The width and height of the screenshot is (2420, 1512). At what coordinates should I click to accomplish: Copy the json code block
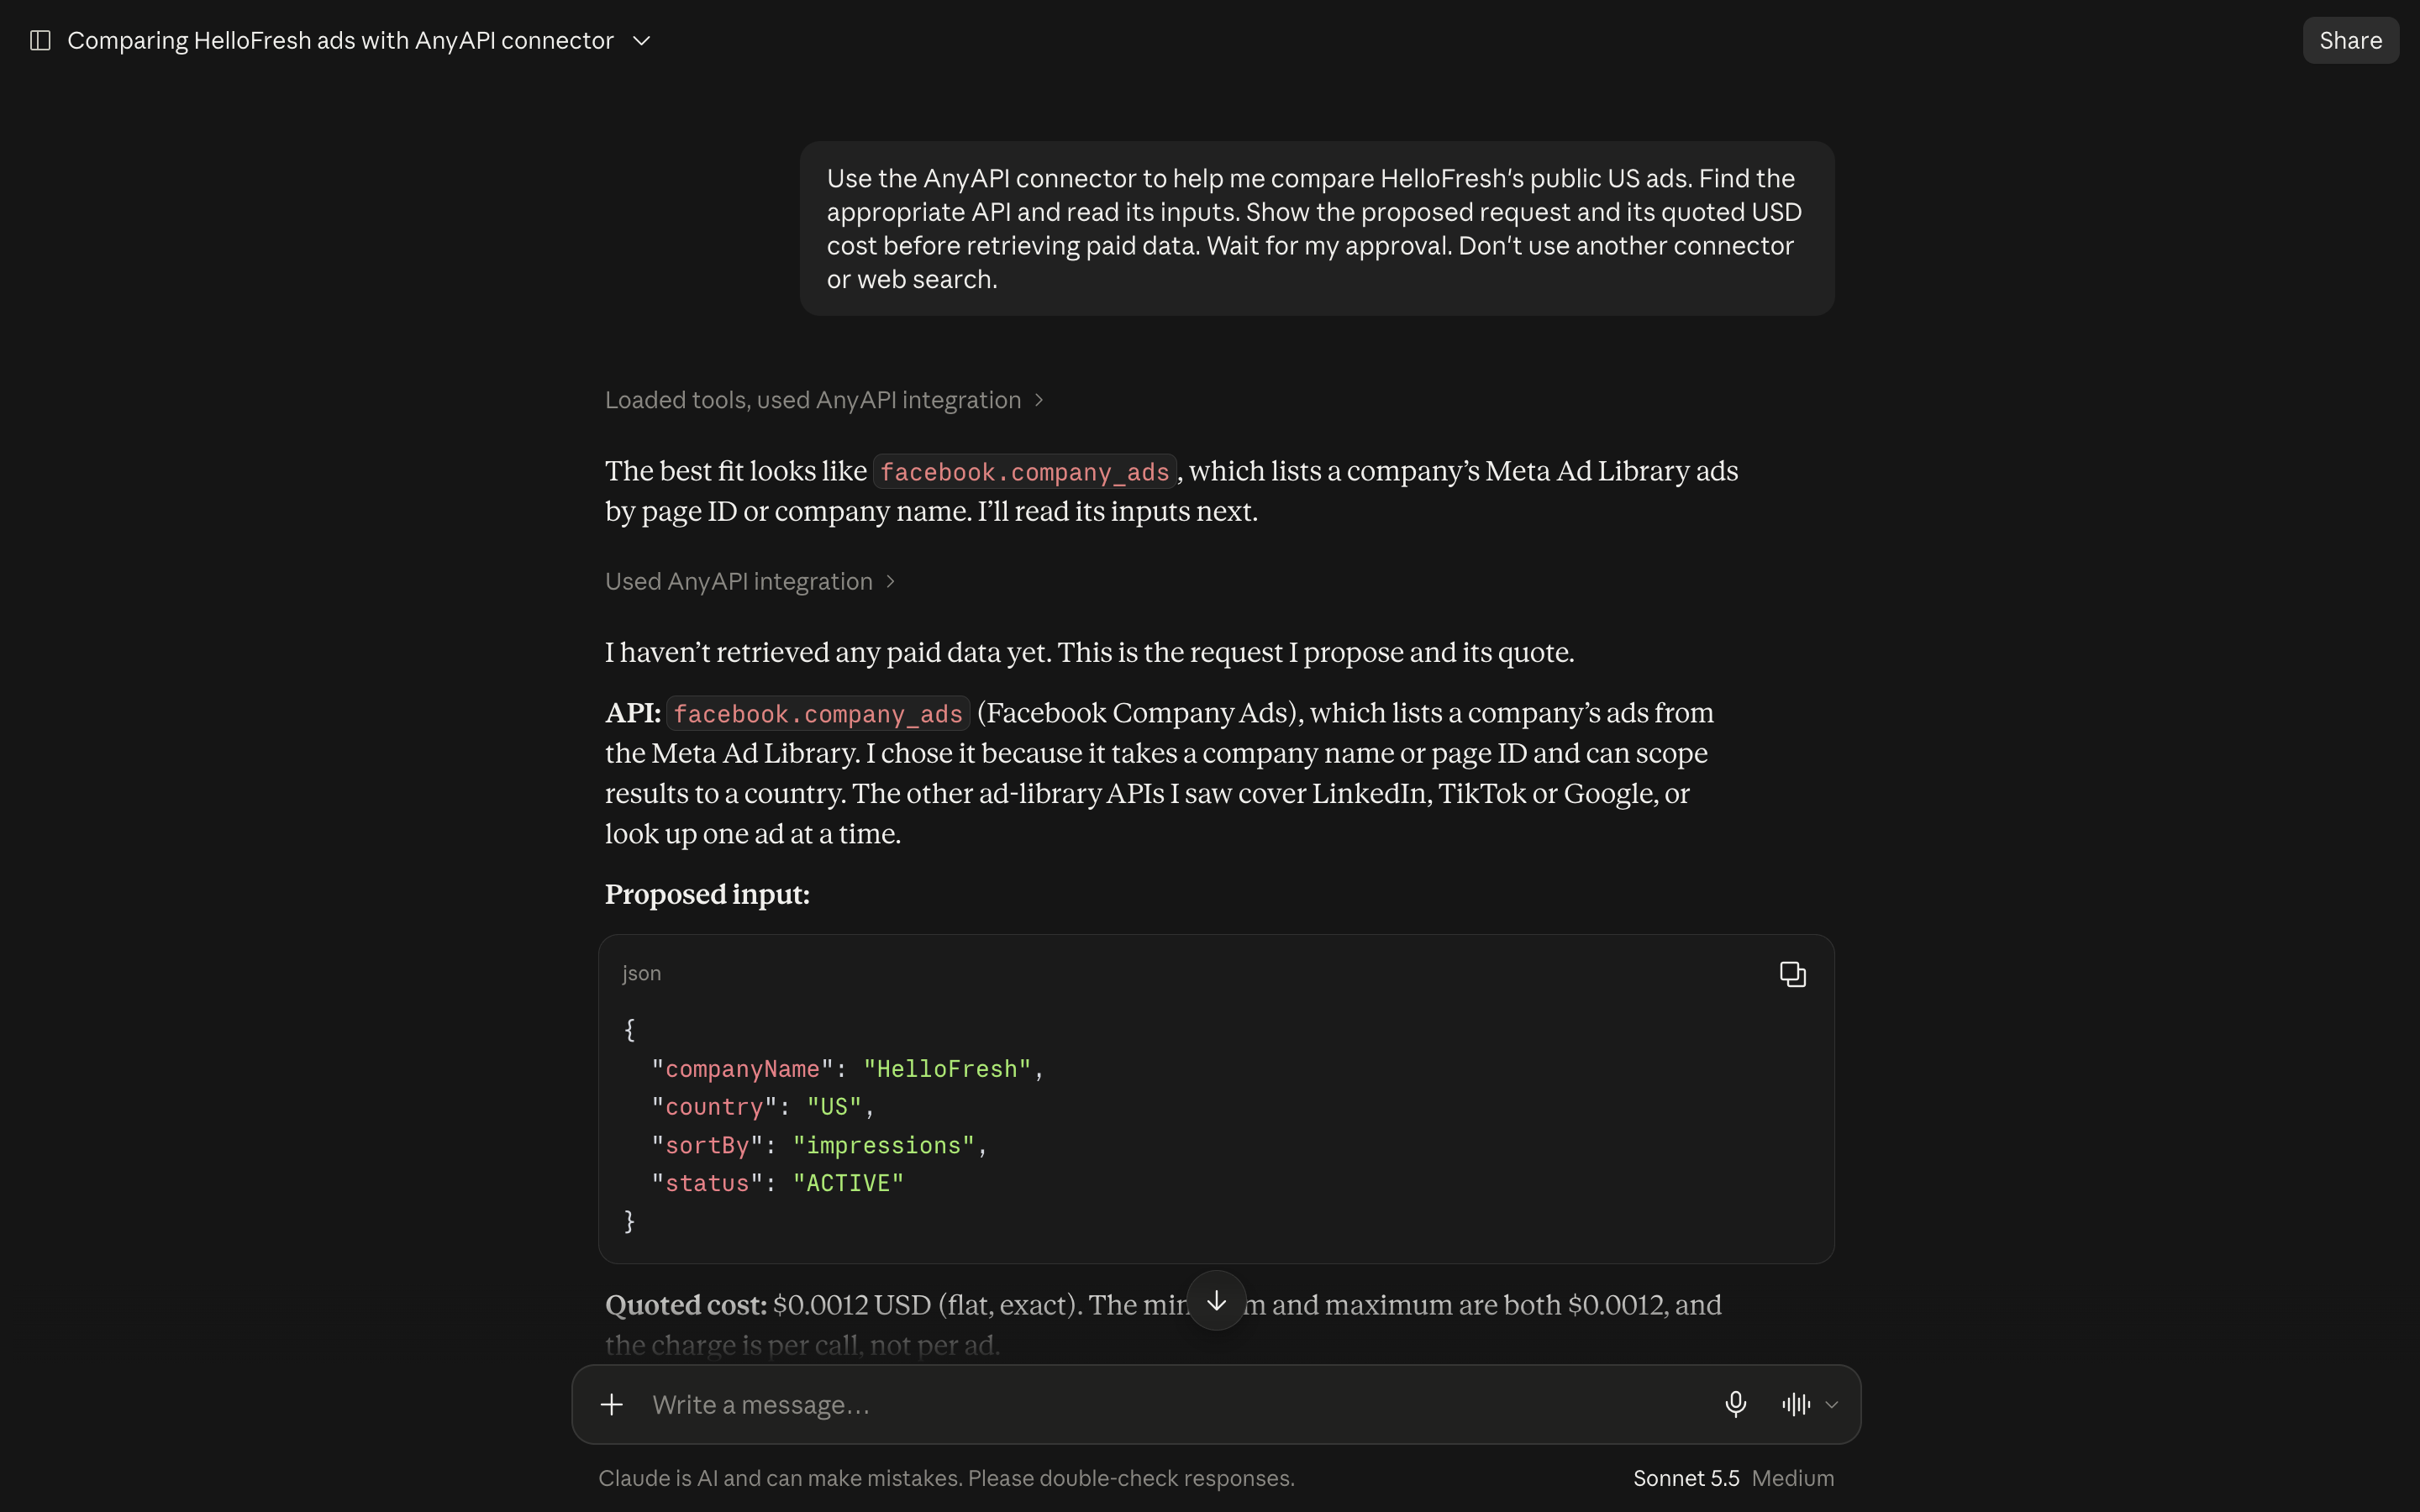1792,974
